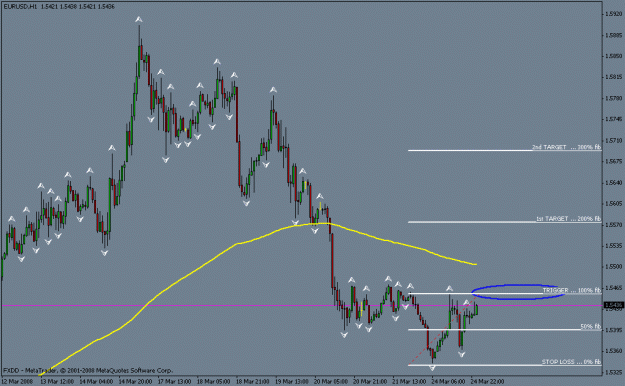The width and height of the screenshot is (625, 386).
Task: Click the 1.5885 price axis label
Action: (613, 35)
